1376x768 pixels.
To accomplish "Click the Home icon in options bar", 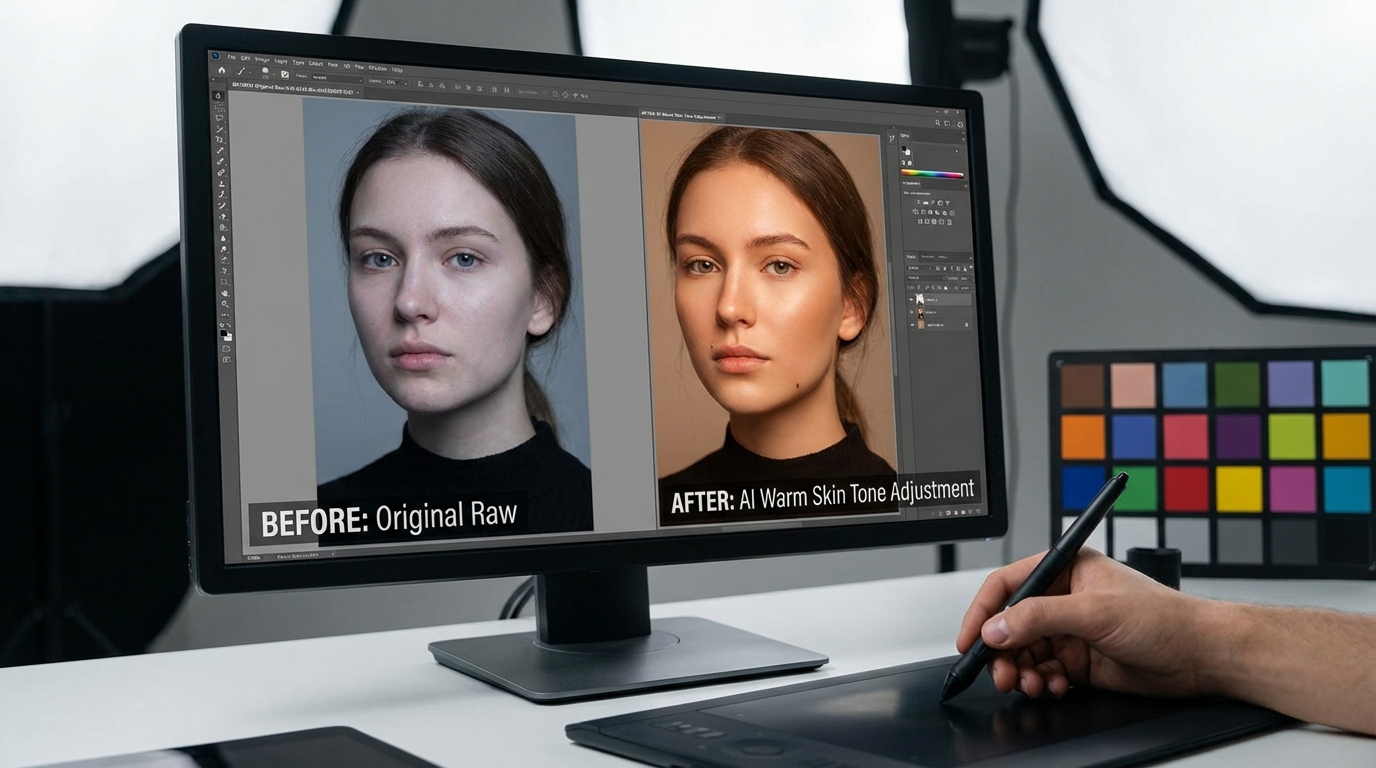I will [x=221, y=69].
